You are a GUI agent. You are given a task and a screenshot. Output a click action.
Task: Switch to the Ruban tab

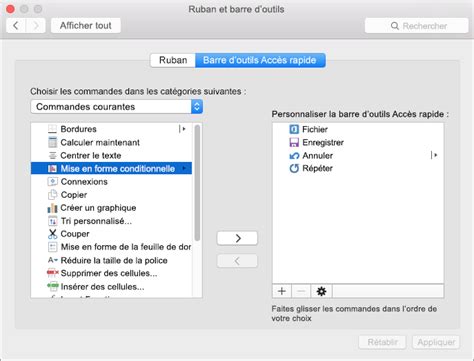(x=173, y=60)
